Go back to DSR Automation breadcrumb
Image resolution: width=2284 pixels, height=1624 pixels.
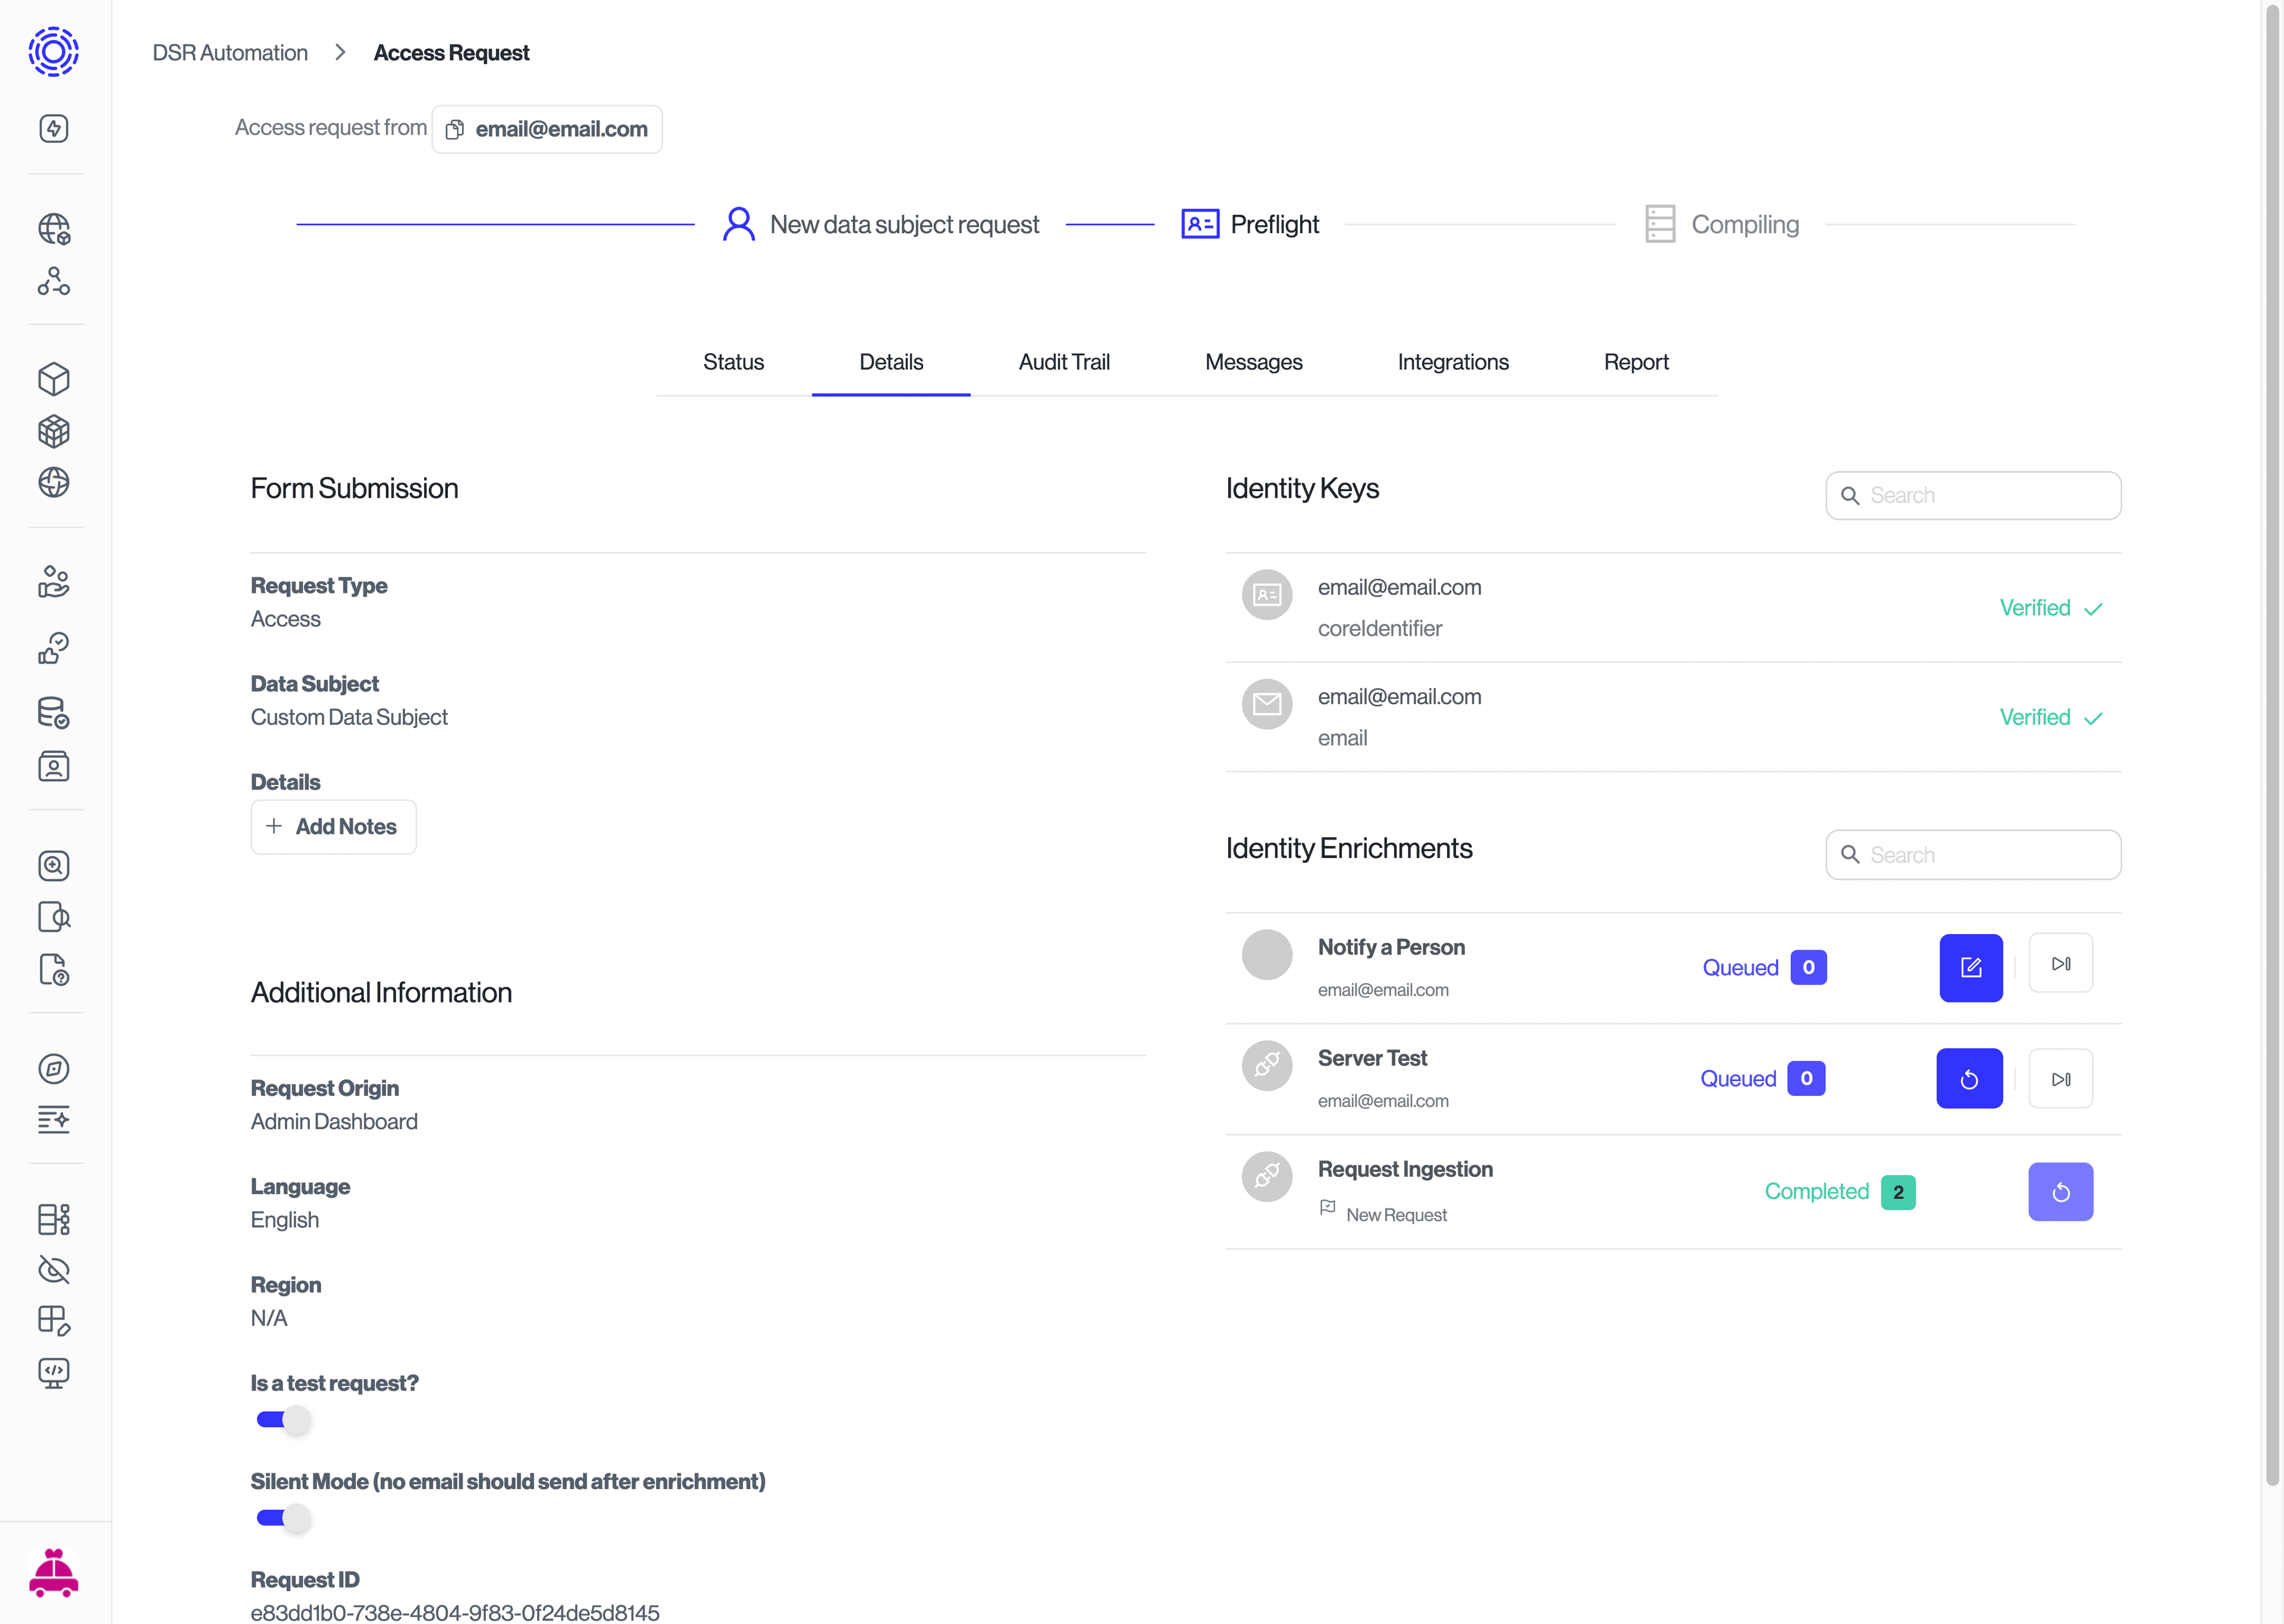coord(230,53)
